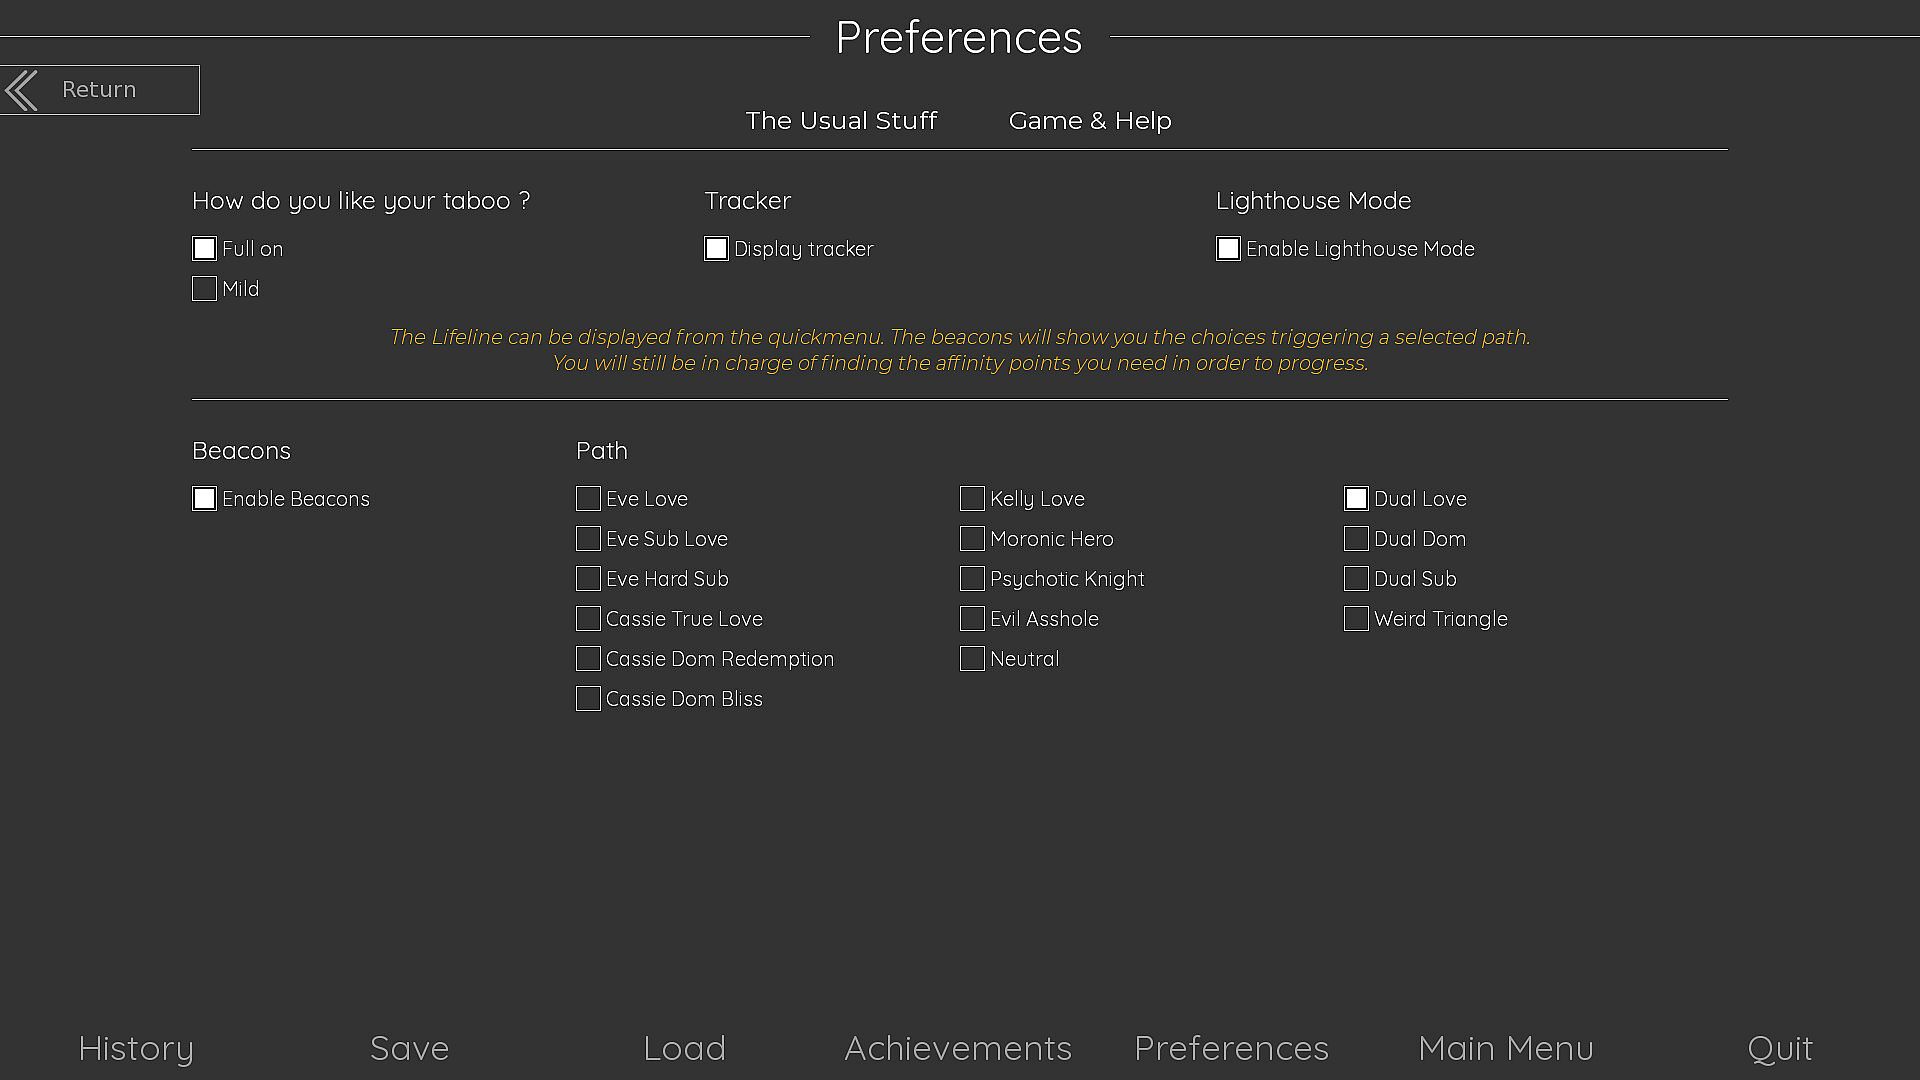Disable the Enable Beacons checkbox
Image resolution: width=1920 pixels, height=1080 pixels.
tap(205, 499)
